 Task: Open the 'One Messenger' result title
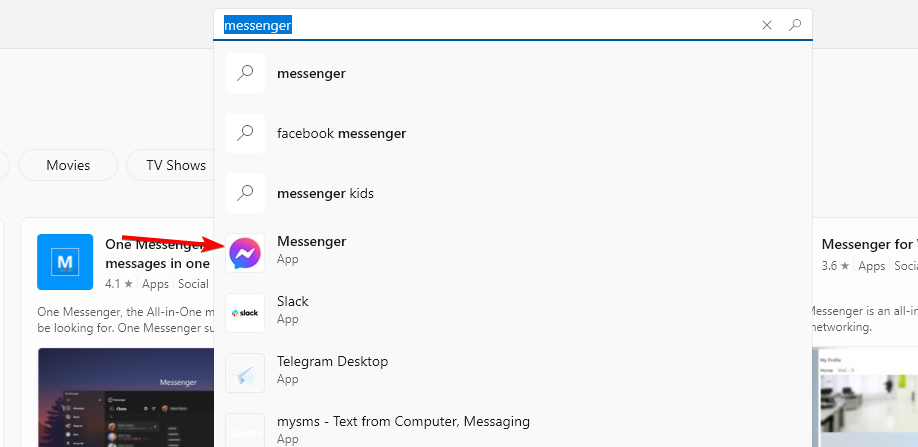(x=159, y=253)
